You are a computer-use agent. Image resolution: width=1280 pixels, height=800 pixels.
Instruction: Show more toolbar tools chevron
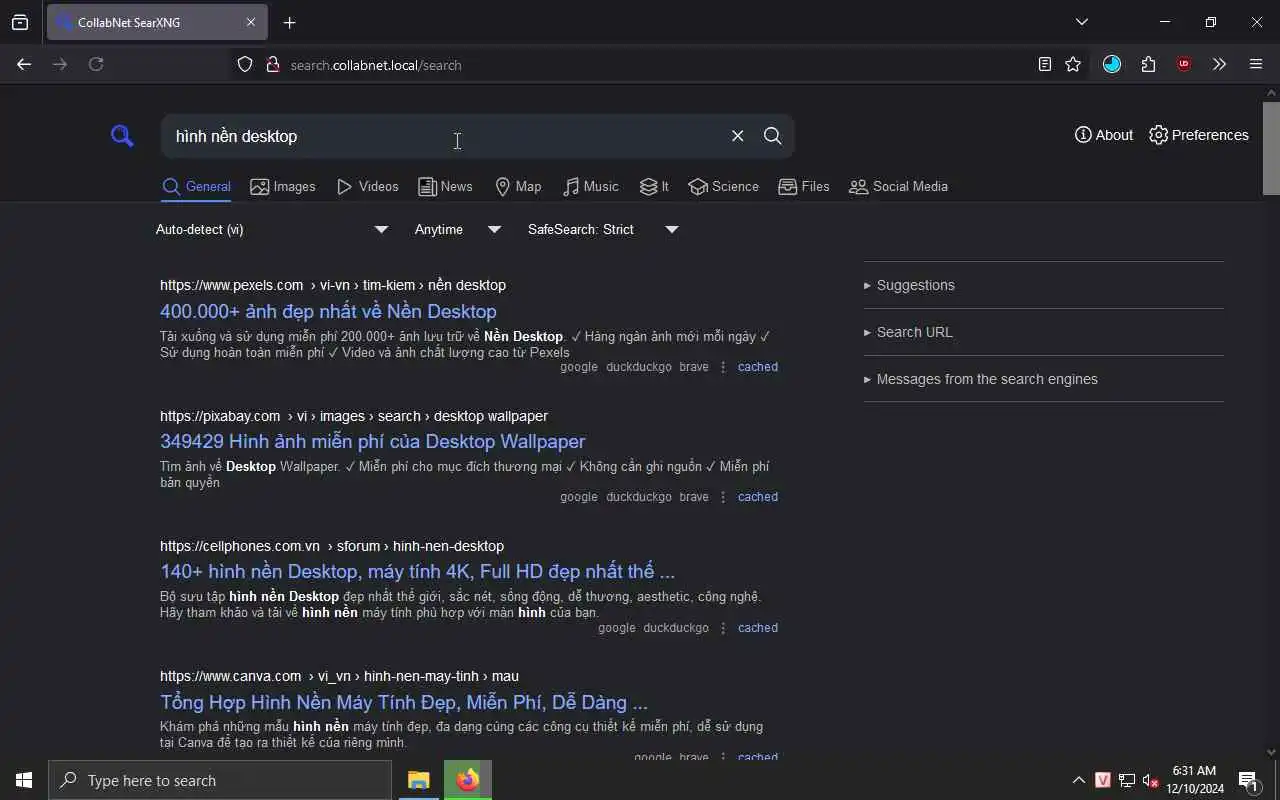click(x=1219, y=64)
